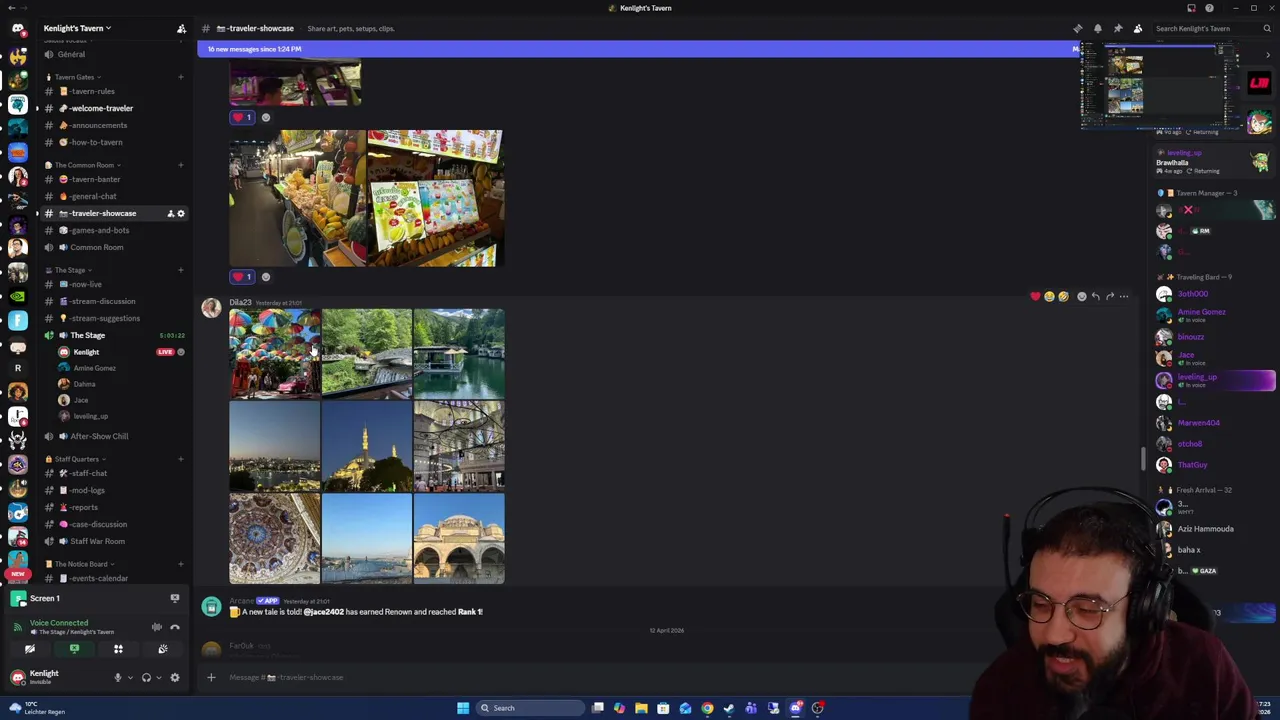The image size is (1280, 720).
Task: Forward Dila23's message
Action: (1109, 296)
